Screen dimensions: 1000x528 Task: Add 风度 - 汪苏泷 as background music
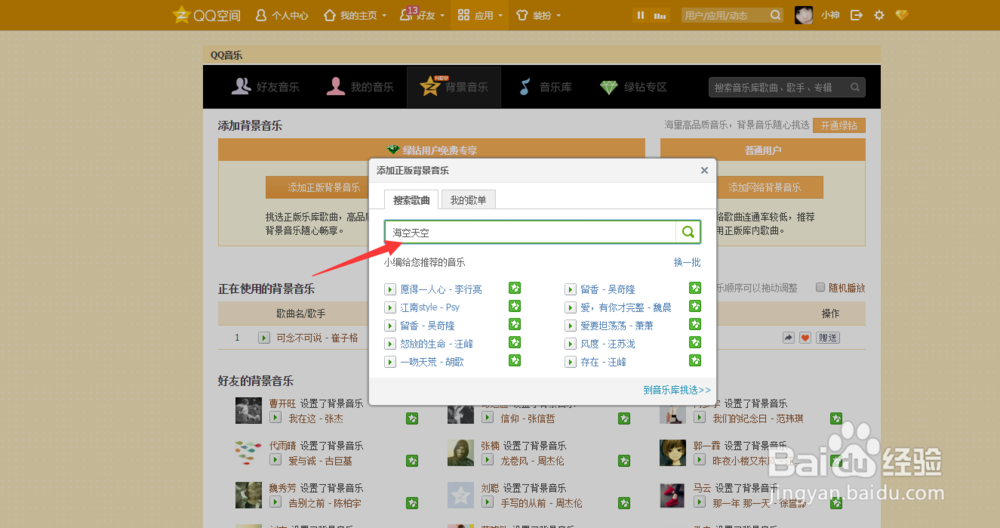coord(695,342)
